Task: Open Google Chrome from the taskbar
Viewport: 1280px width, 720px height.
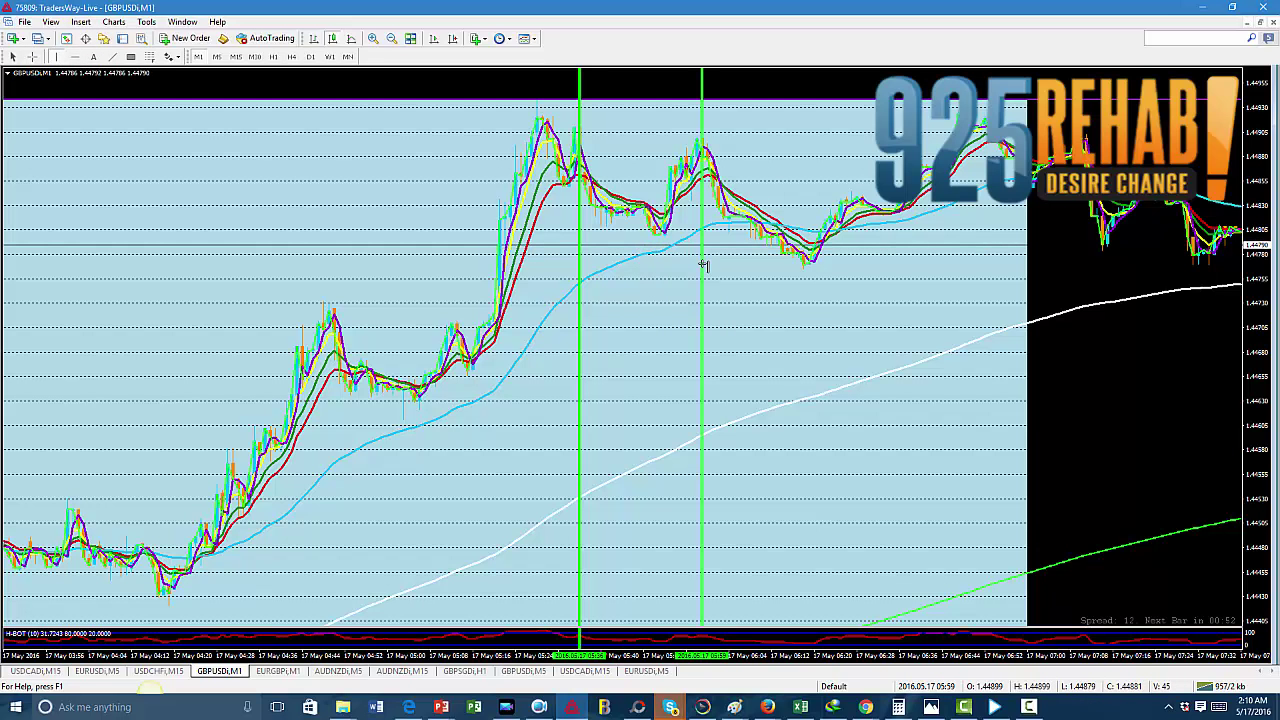Action: point(866,707)
